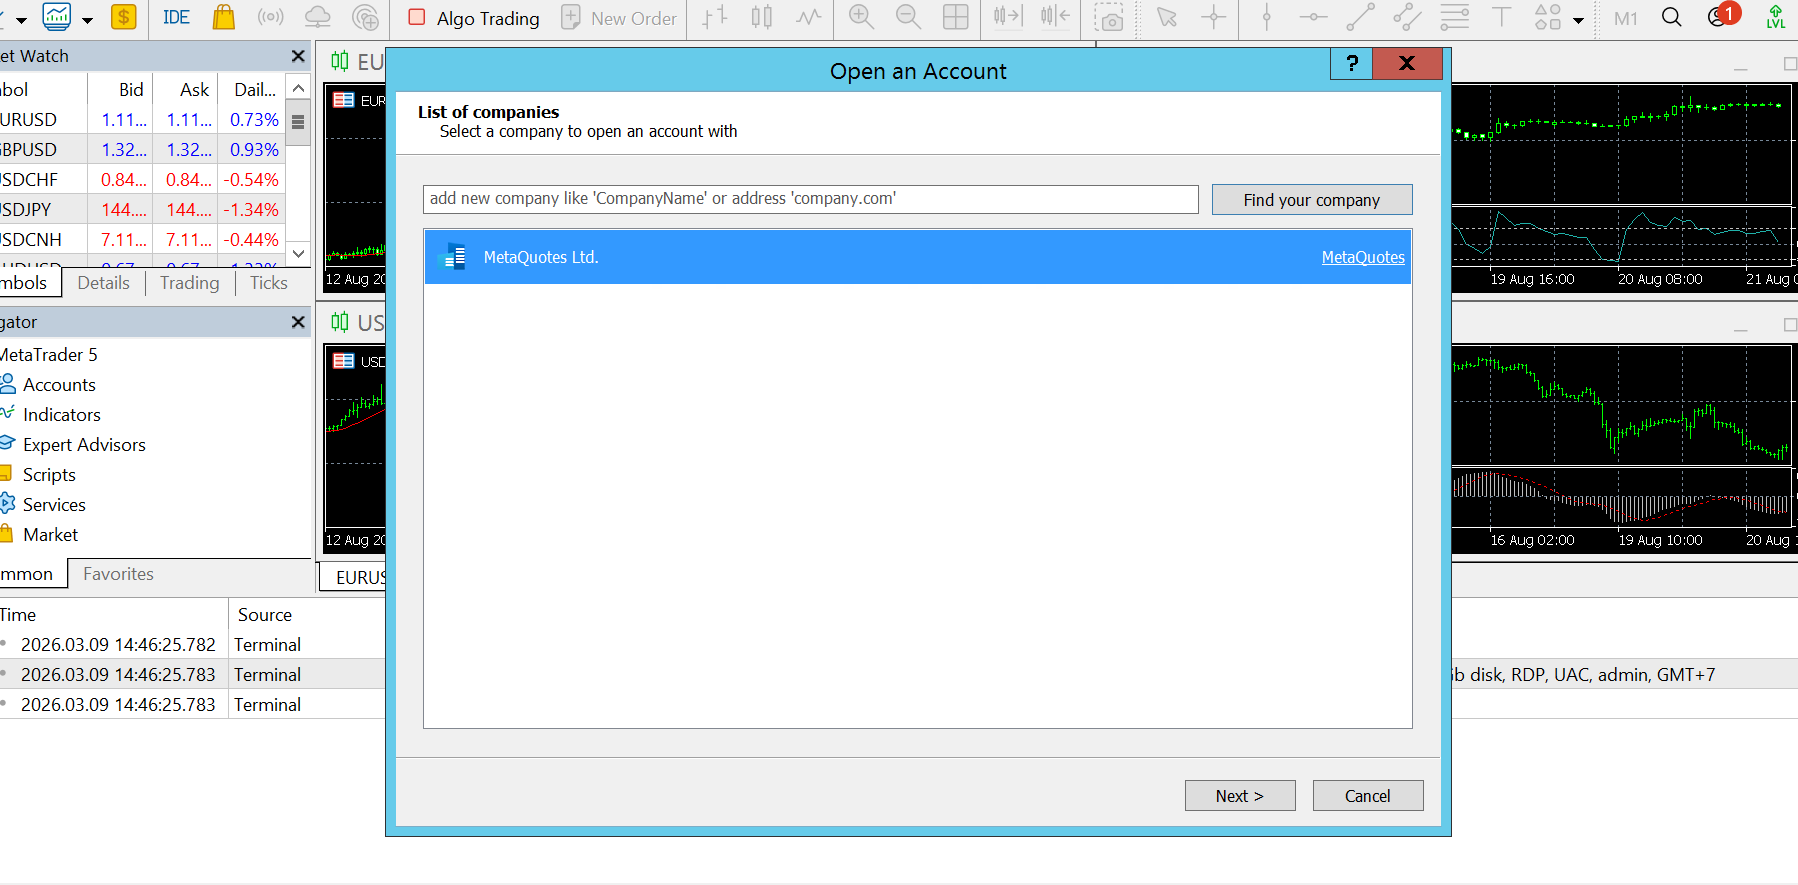
Task: Click the VPS cloud icon
Action: point(317,18)
